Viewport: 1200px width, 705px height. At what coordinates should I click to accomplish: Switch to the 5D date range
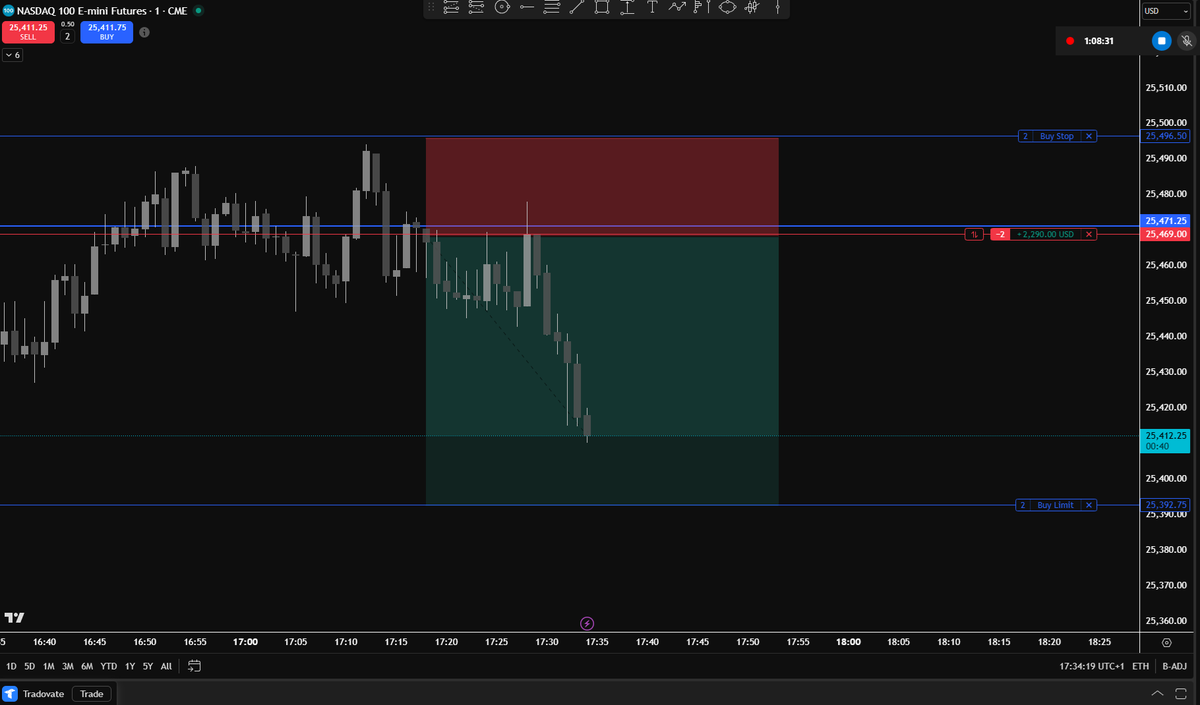tap(30, 666)
